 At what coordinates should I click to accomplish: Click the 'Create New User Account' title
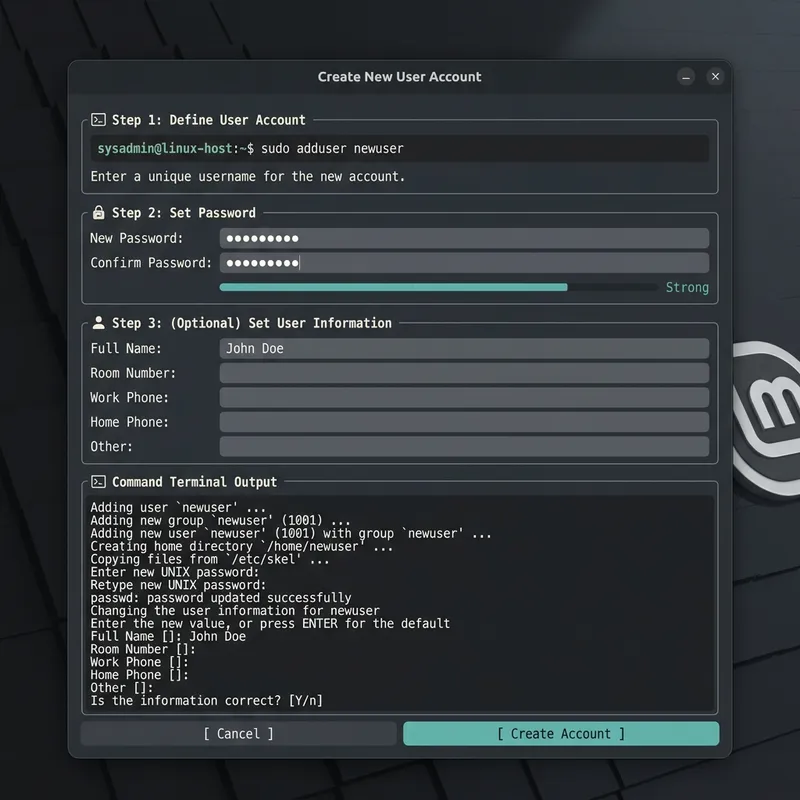(399, 77)
